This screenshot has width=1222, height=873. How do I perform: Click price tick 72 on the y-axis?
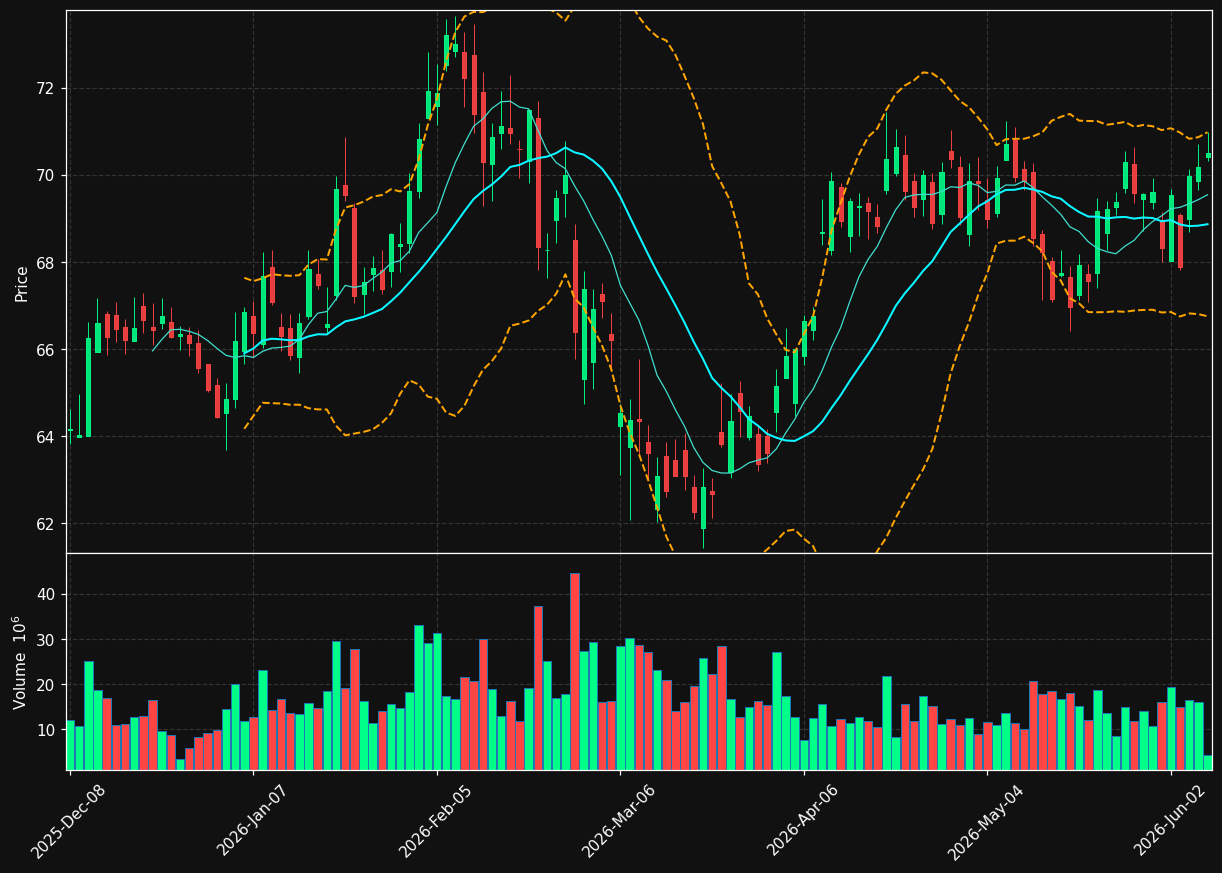pos(46,88)
